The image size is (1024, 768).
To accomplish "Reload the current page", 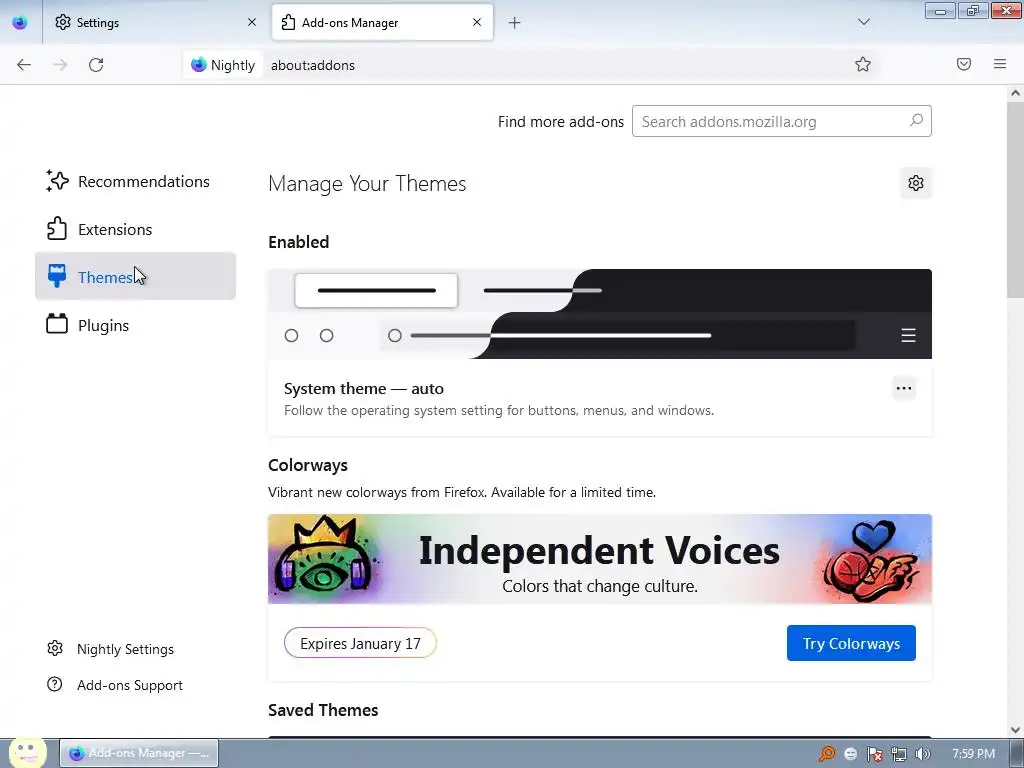I will 96,65.
